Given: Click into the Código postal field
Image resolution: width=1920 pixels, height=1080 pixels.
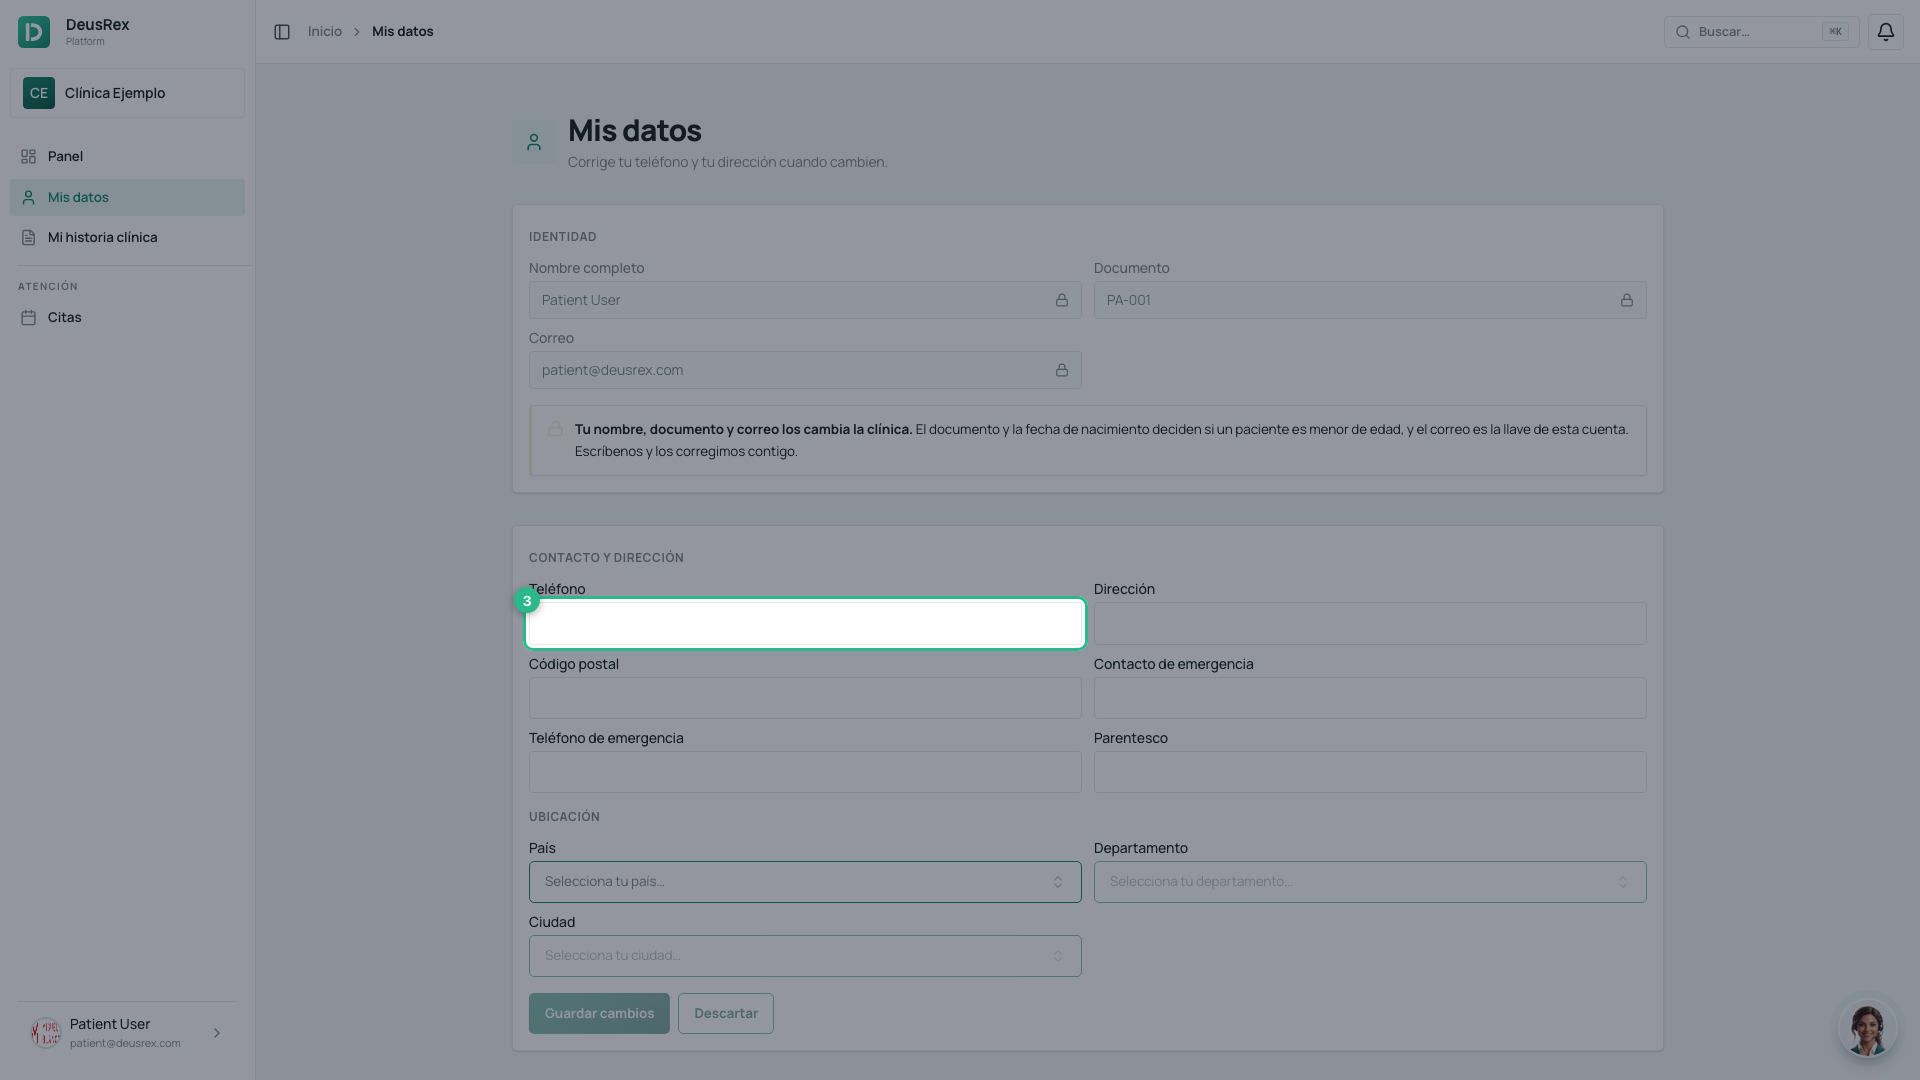Looking at the screenshot, I should (805, 698).
